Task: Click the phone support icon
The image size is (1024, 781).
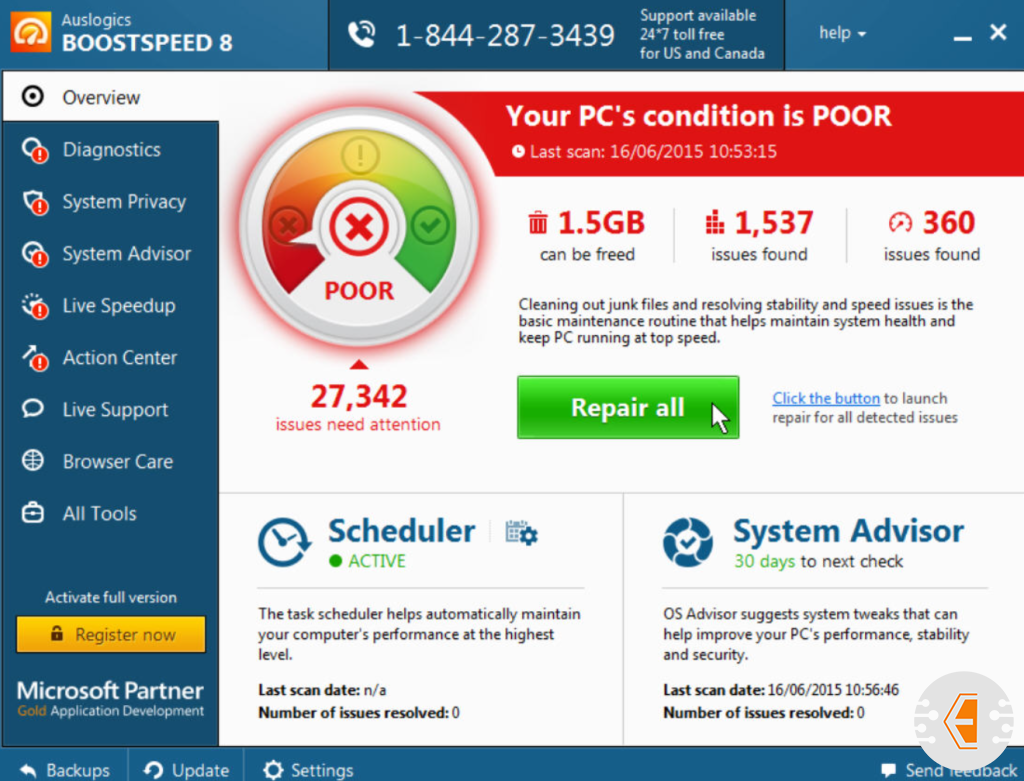Action: point(361,35)
